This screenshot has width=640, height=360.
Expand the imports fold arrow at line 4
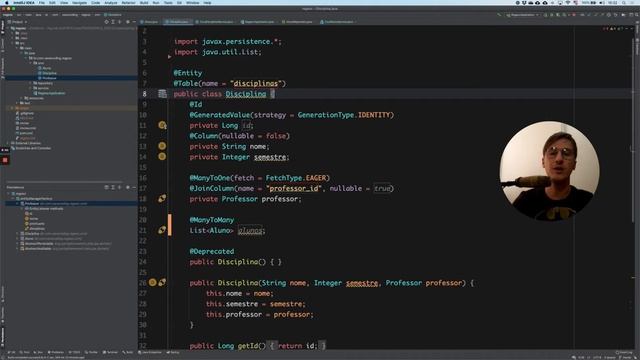[169, 57]
